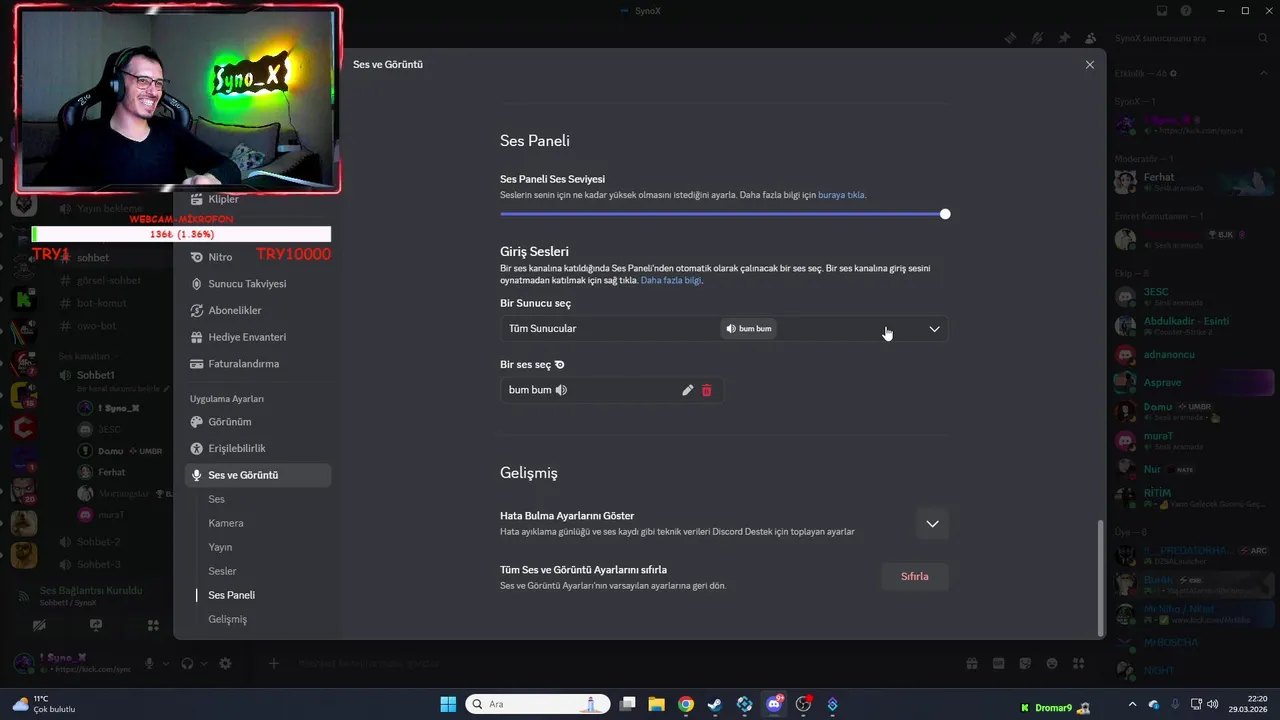Screen dimensions: 1280x720
Task: Click the Windows Start button
Action: pos(448,704)
